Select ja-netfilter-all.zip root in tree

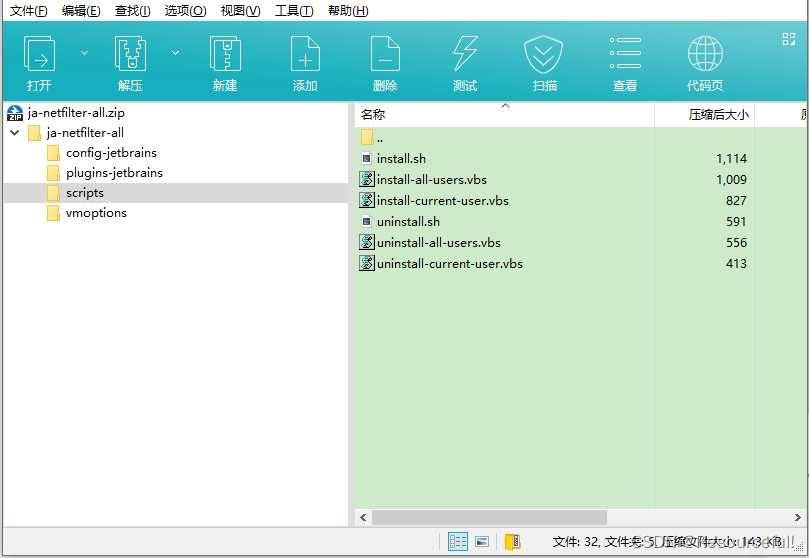click(76, 112)
